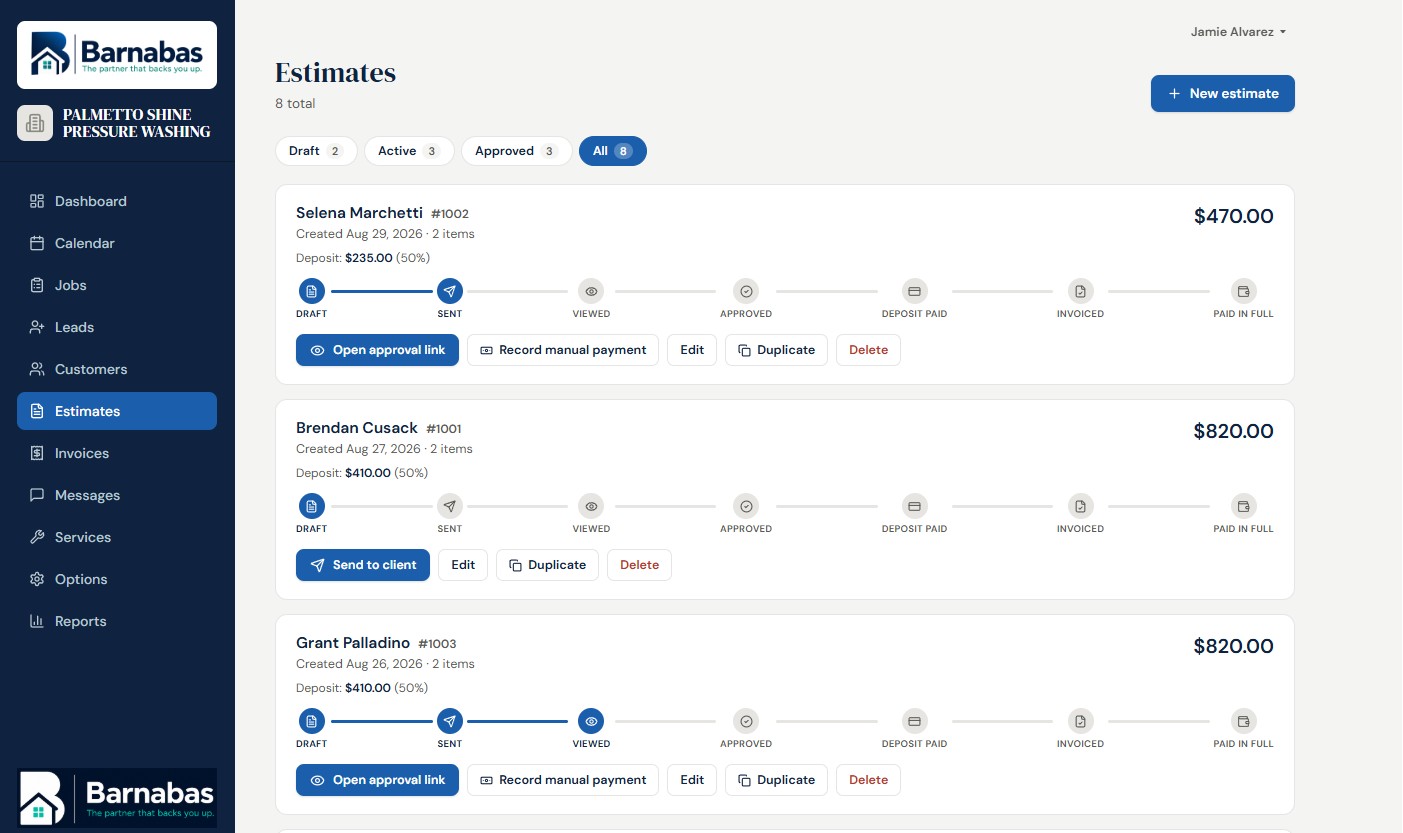1403x833 pixels.
Task: Click Selena Marchetti's $470.00 estimate total
Action: [x=1234, y=216]
